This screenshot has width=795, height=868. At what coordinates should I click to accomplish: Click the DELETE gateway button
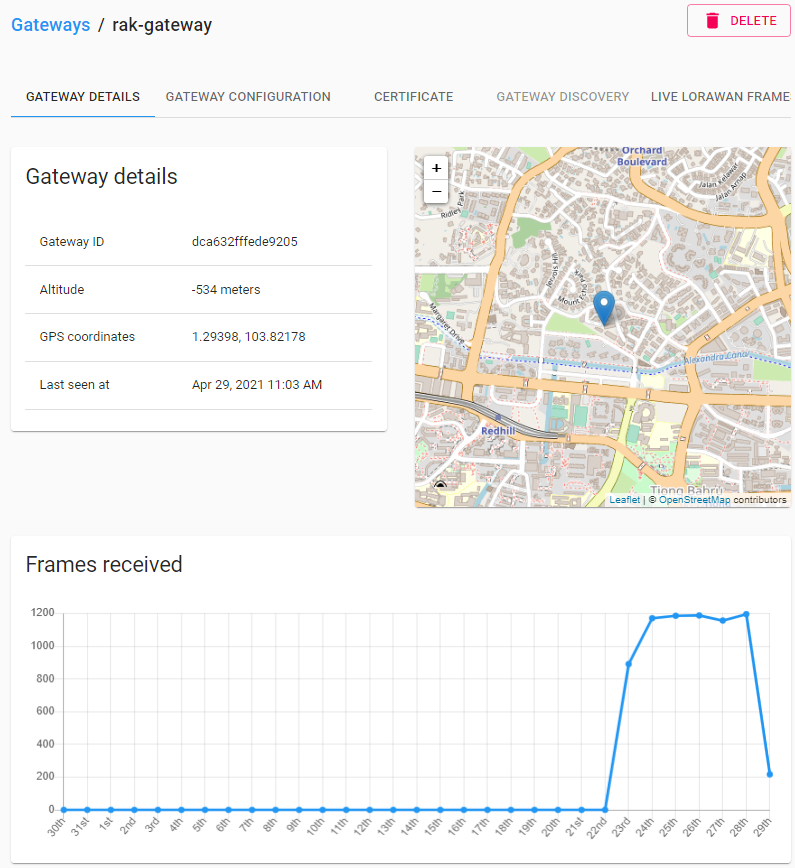pos(739,21)
